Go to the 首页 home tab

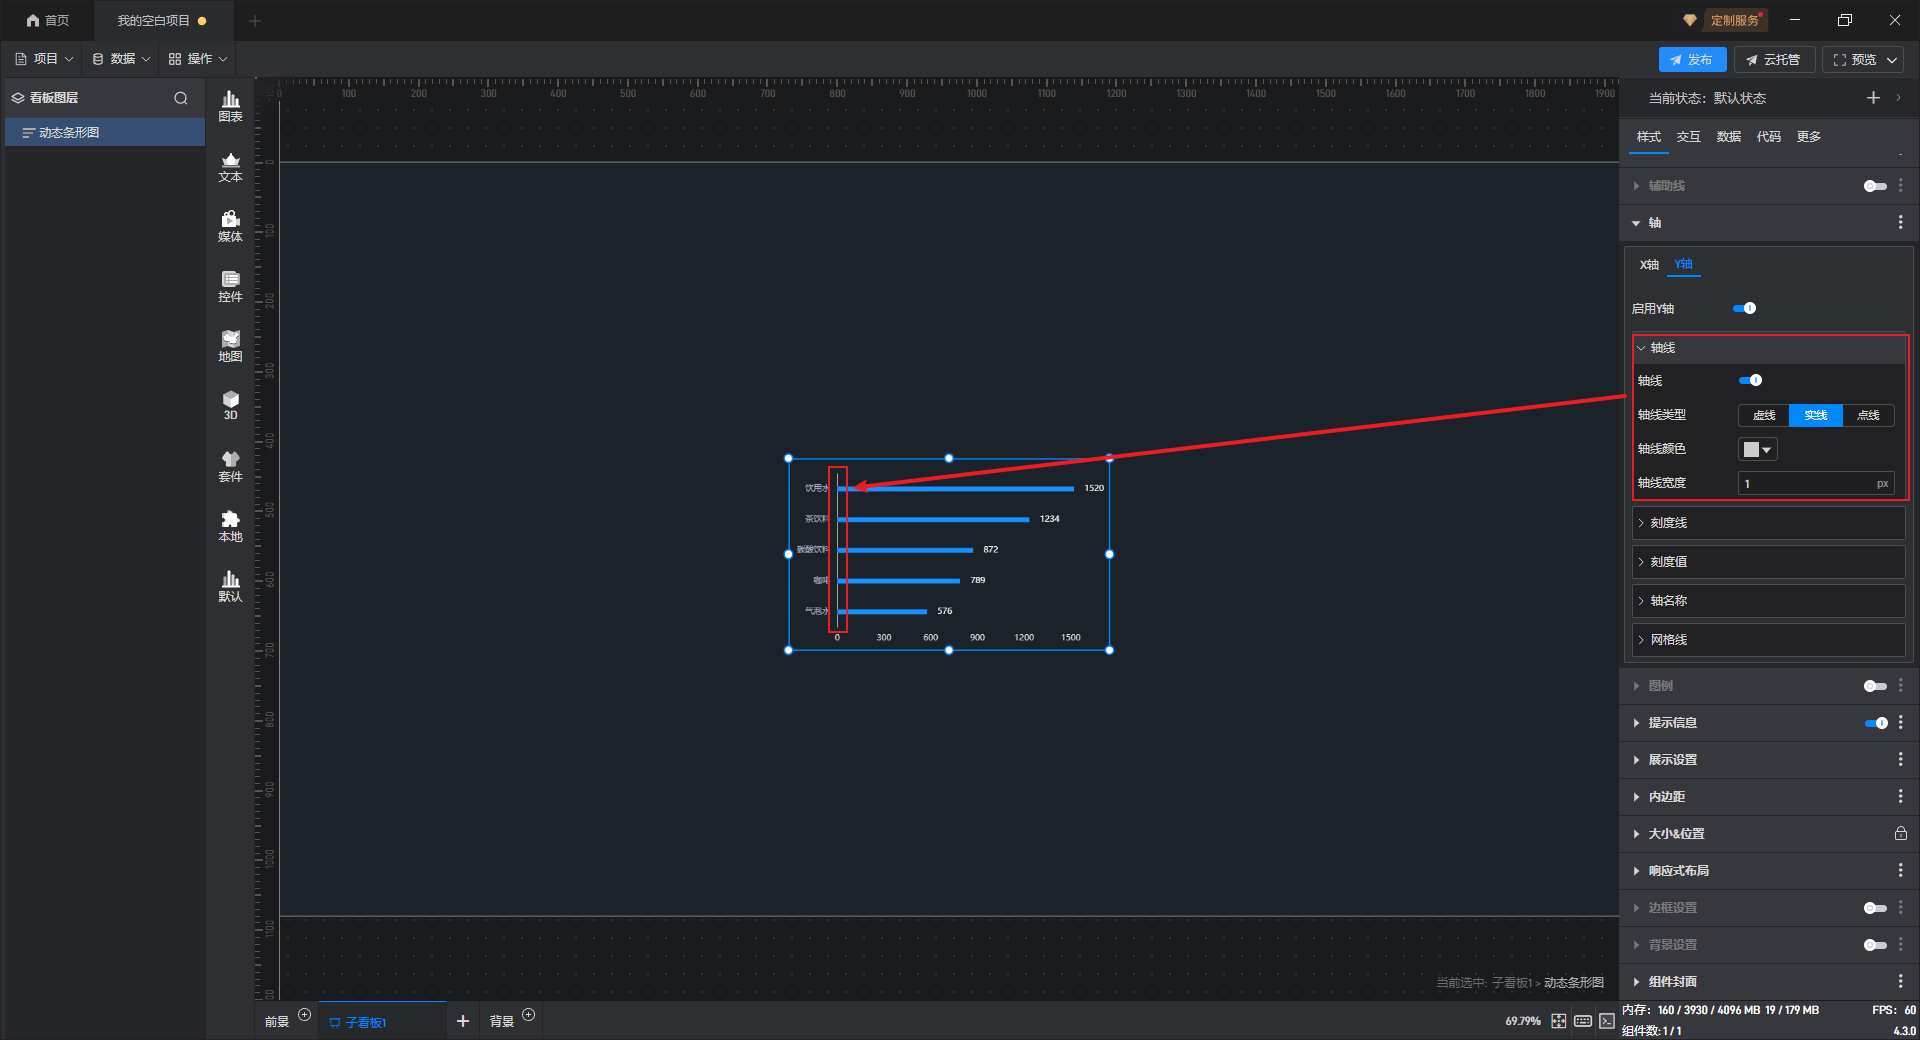click(48, 21)
